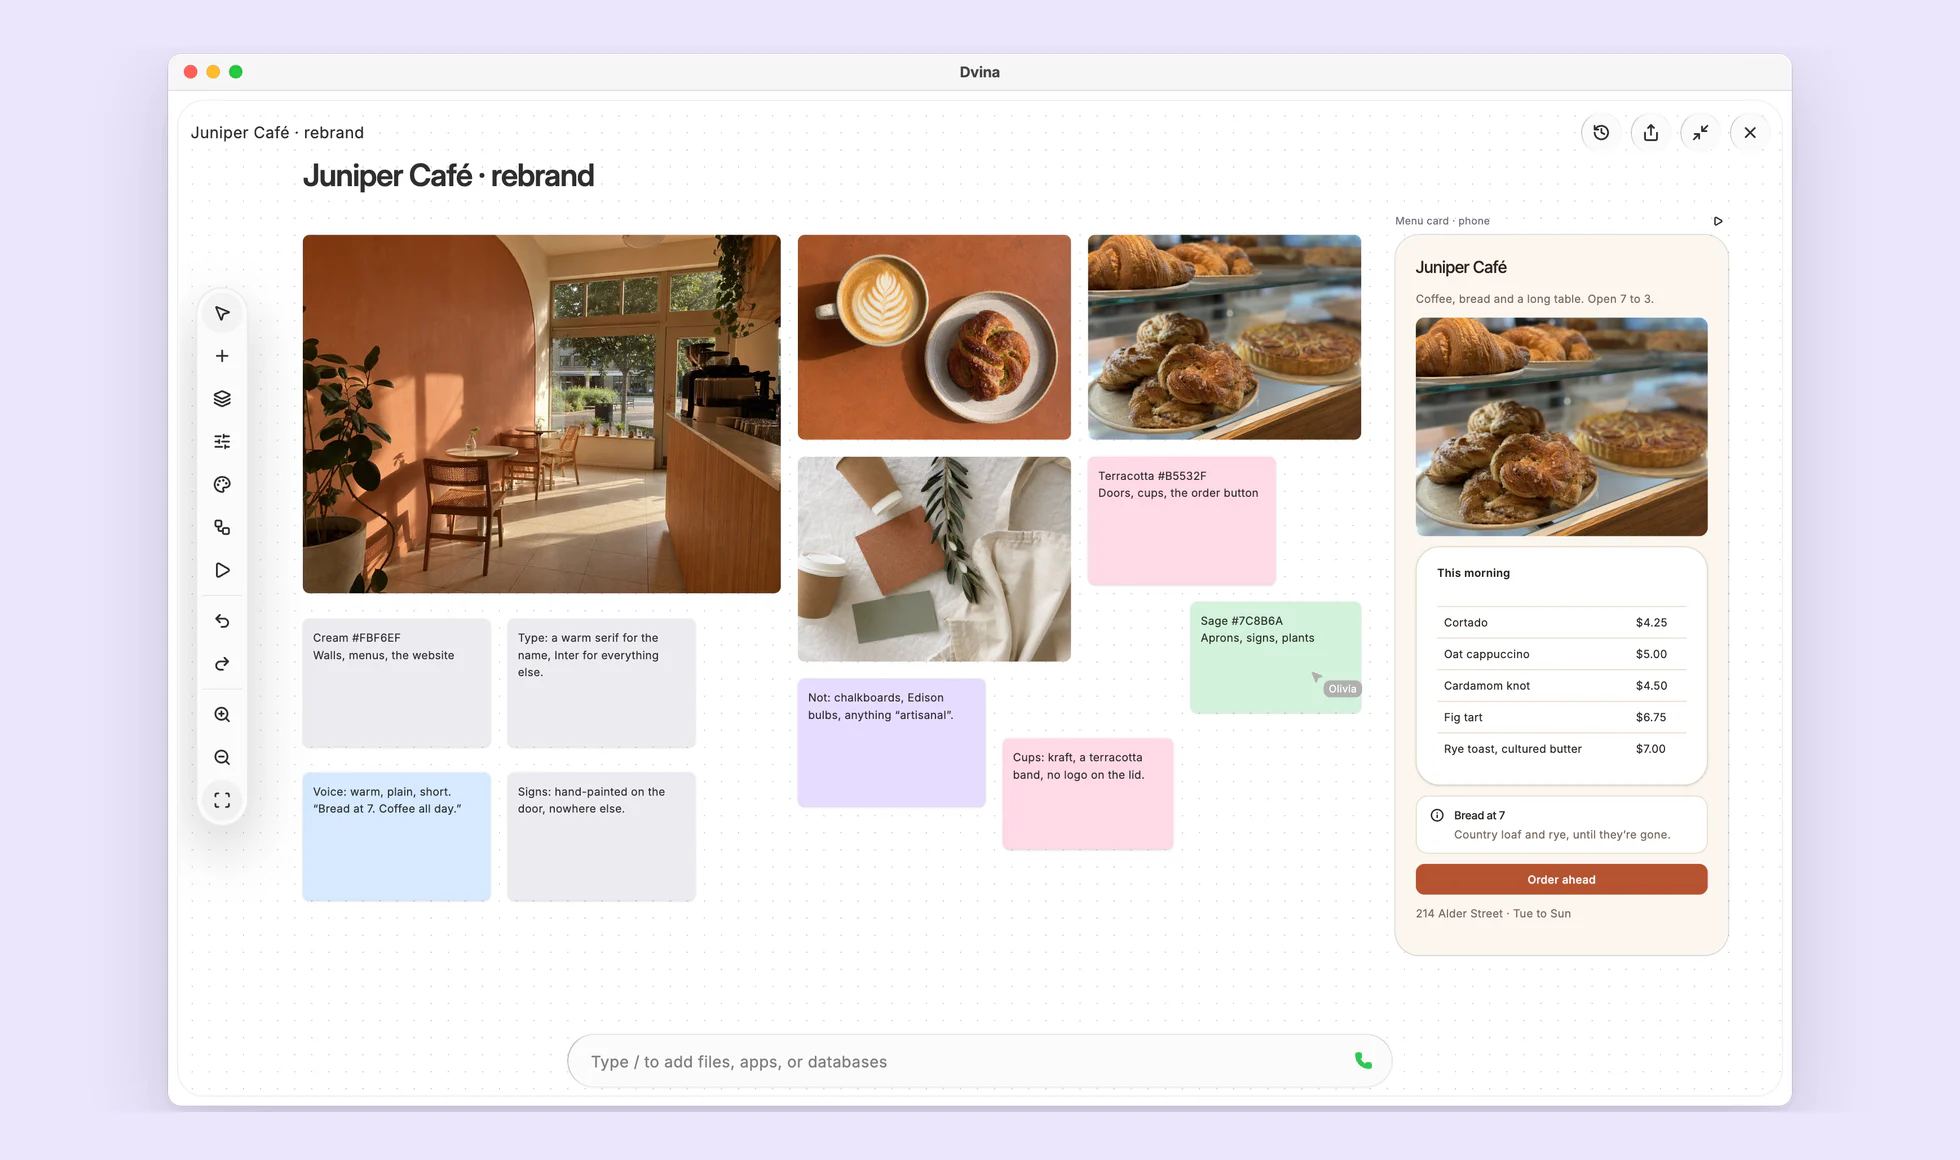The width and height of the screenshot is (1960, 1160).
Task: Undo the last action
Action: point(222,621)
